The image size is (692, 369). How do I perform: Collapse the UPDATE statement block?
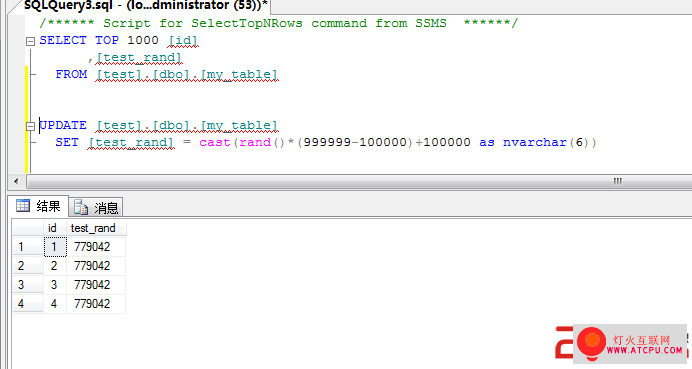pos(30,126)
